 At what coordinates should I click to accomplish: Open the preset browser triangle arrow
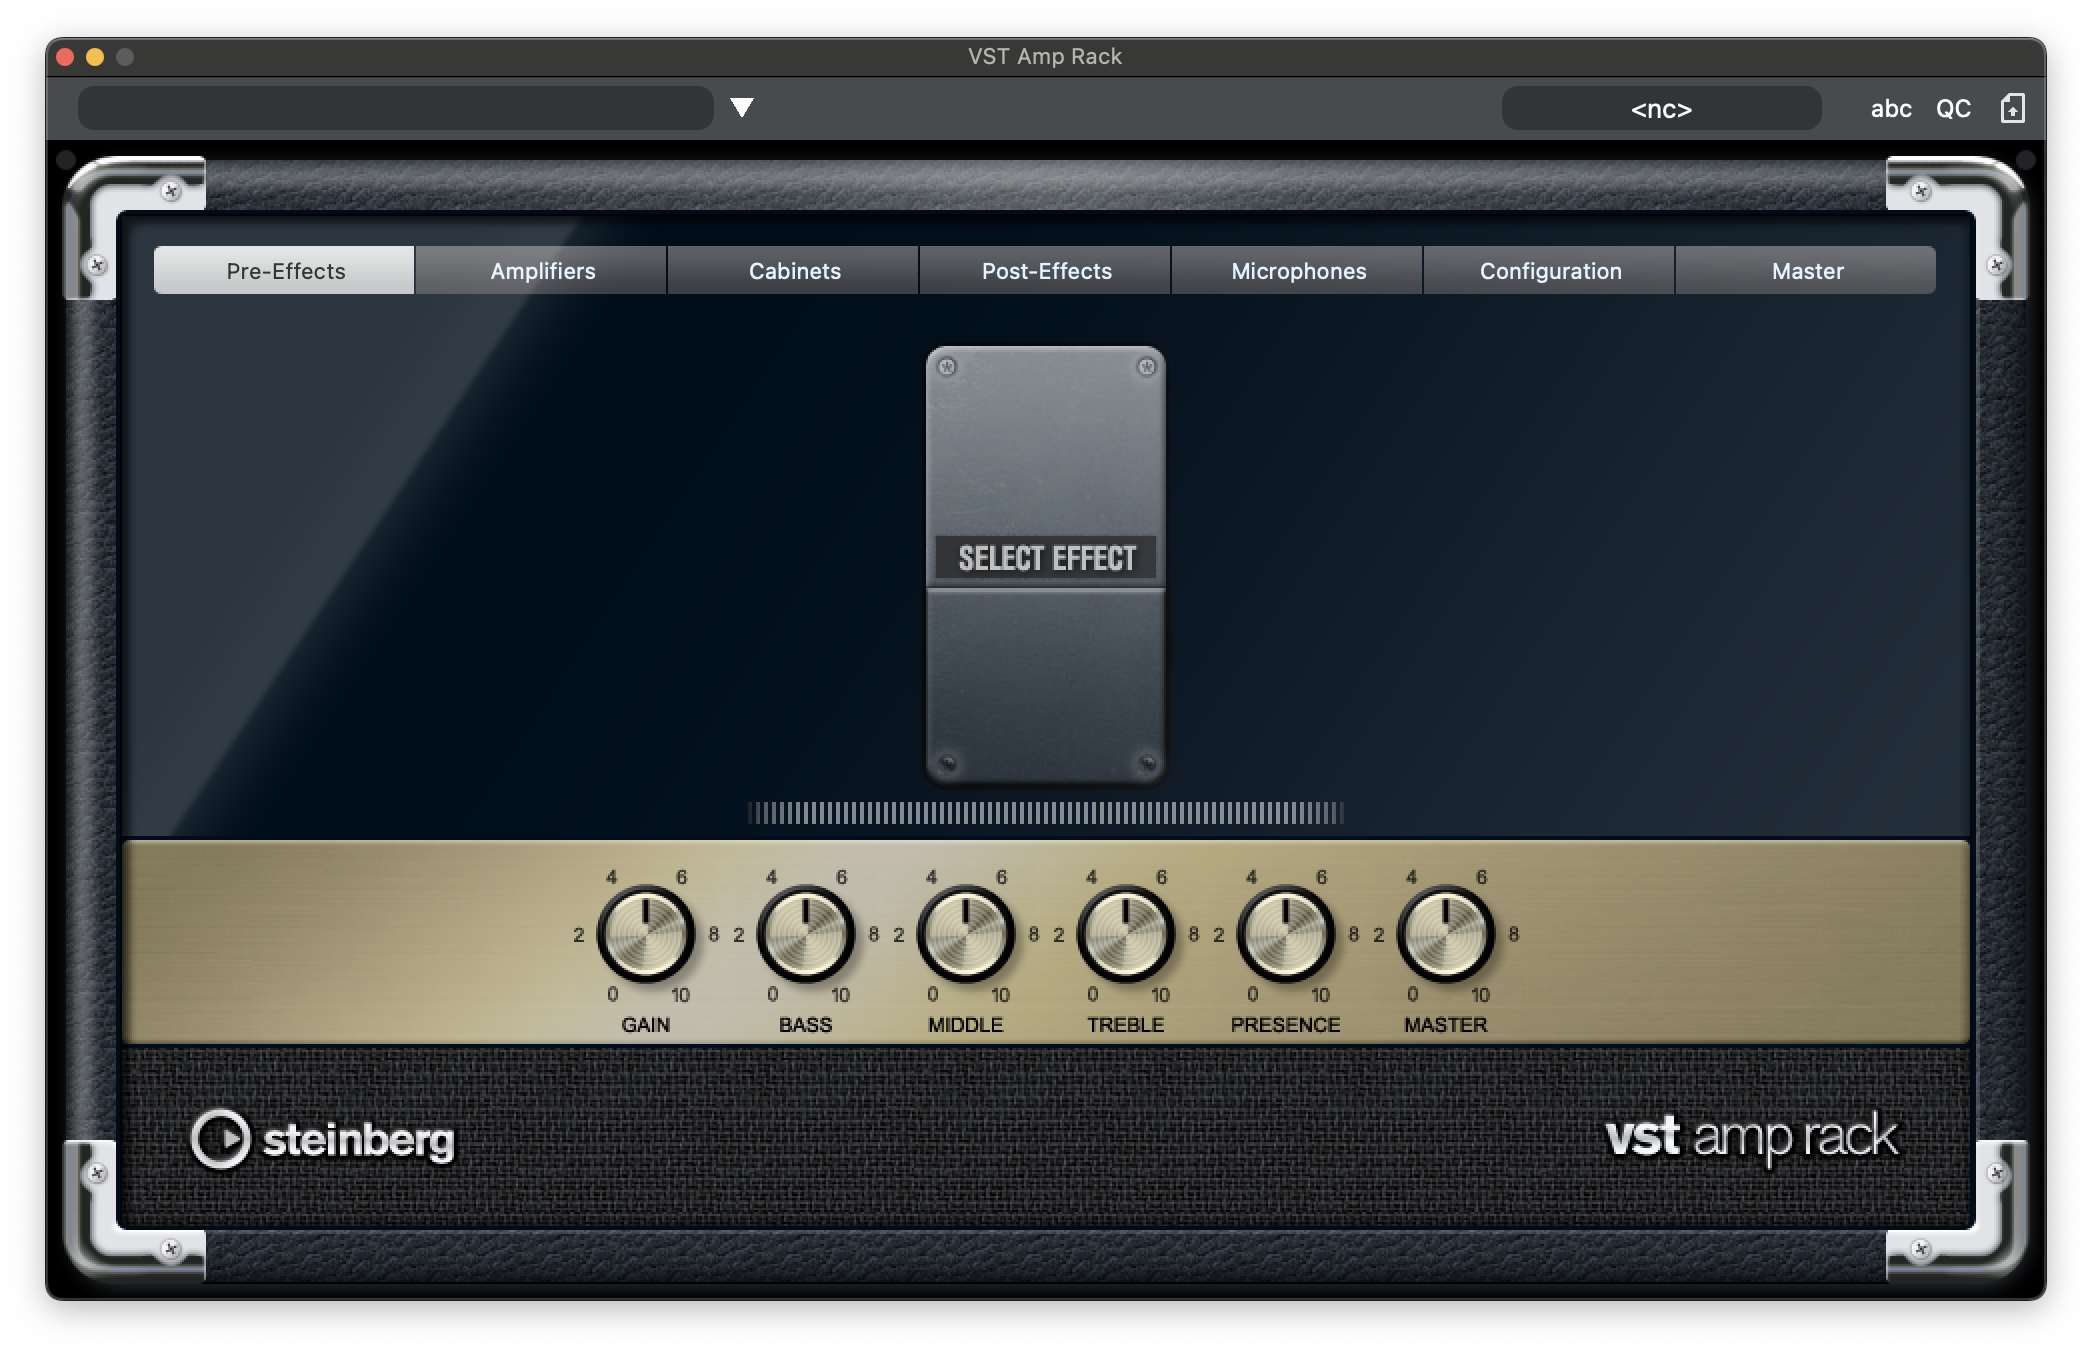click(741, 107)
